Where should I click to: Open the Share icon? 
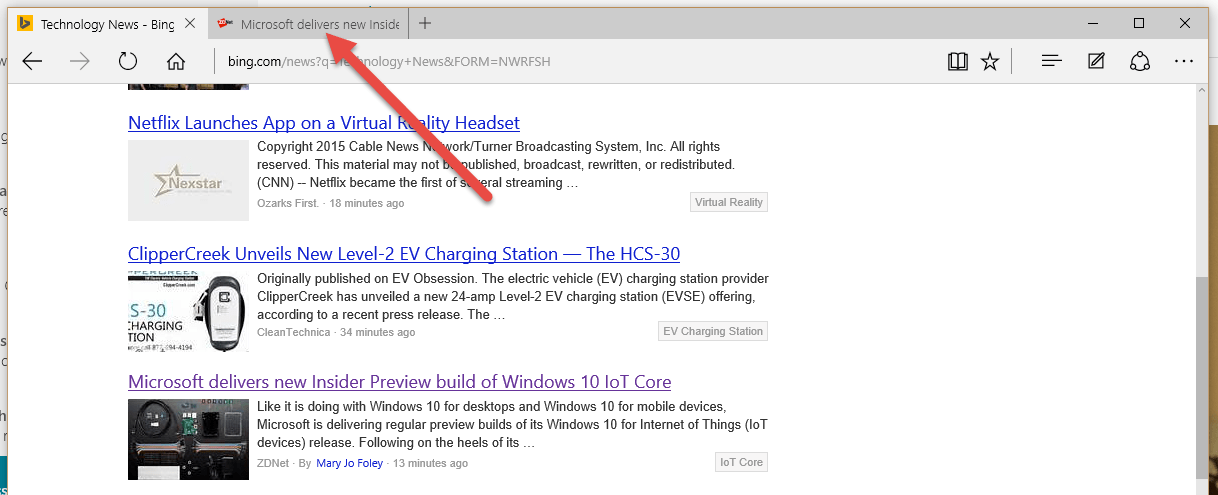1140,62
